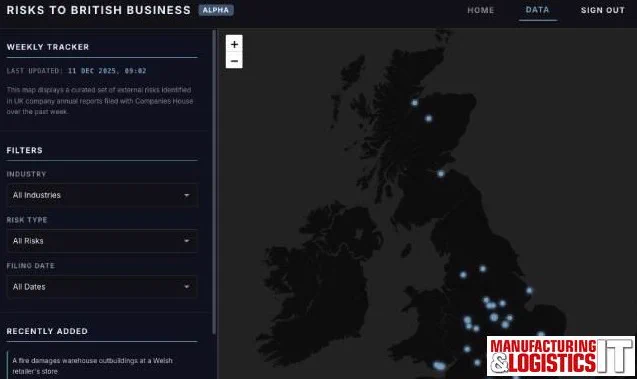The width and height of the screenshot is (637, 379).
Task: Click the last updated timestamp 11 Dec 2025
Action: point(107,71)
